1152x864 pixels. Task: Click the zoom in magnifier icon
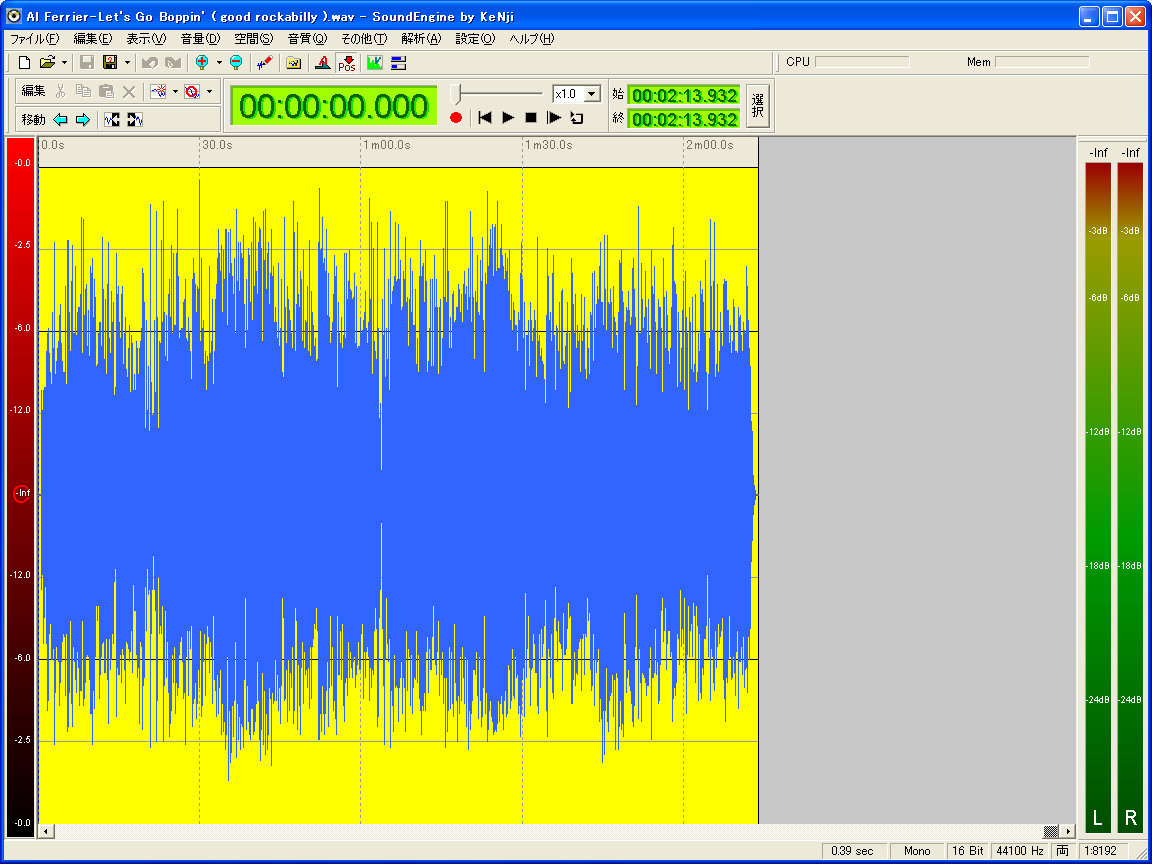point(202,62)
